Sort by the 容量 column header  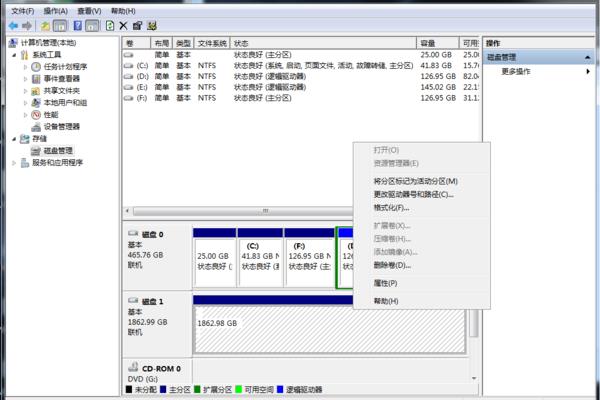[437, 43]
